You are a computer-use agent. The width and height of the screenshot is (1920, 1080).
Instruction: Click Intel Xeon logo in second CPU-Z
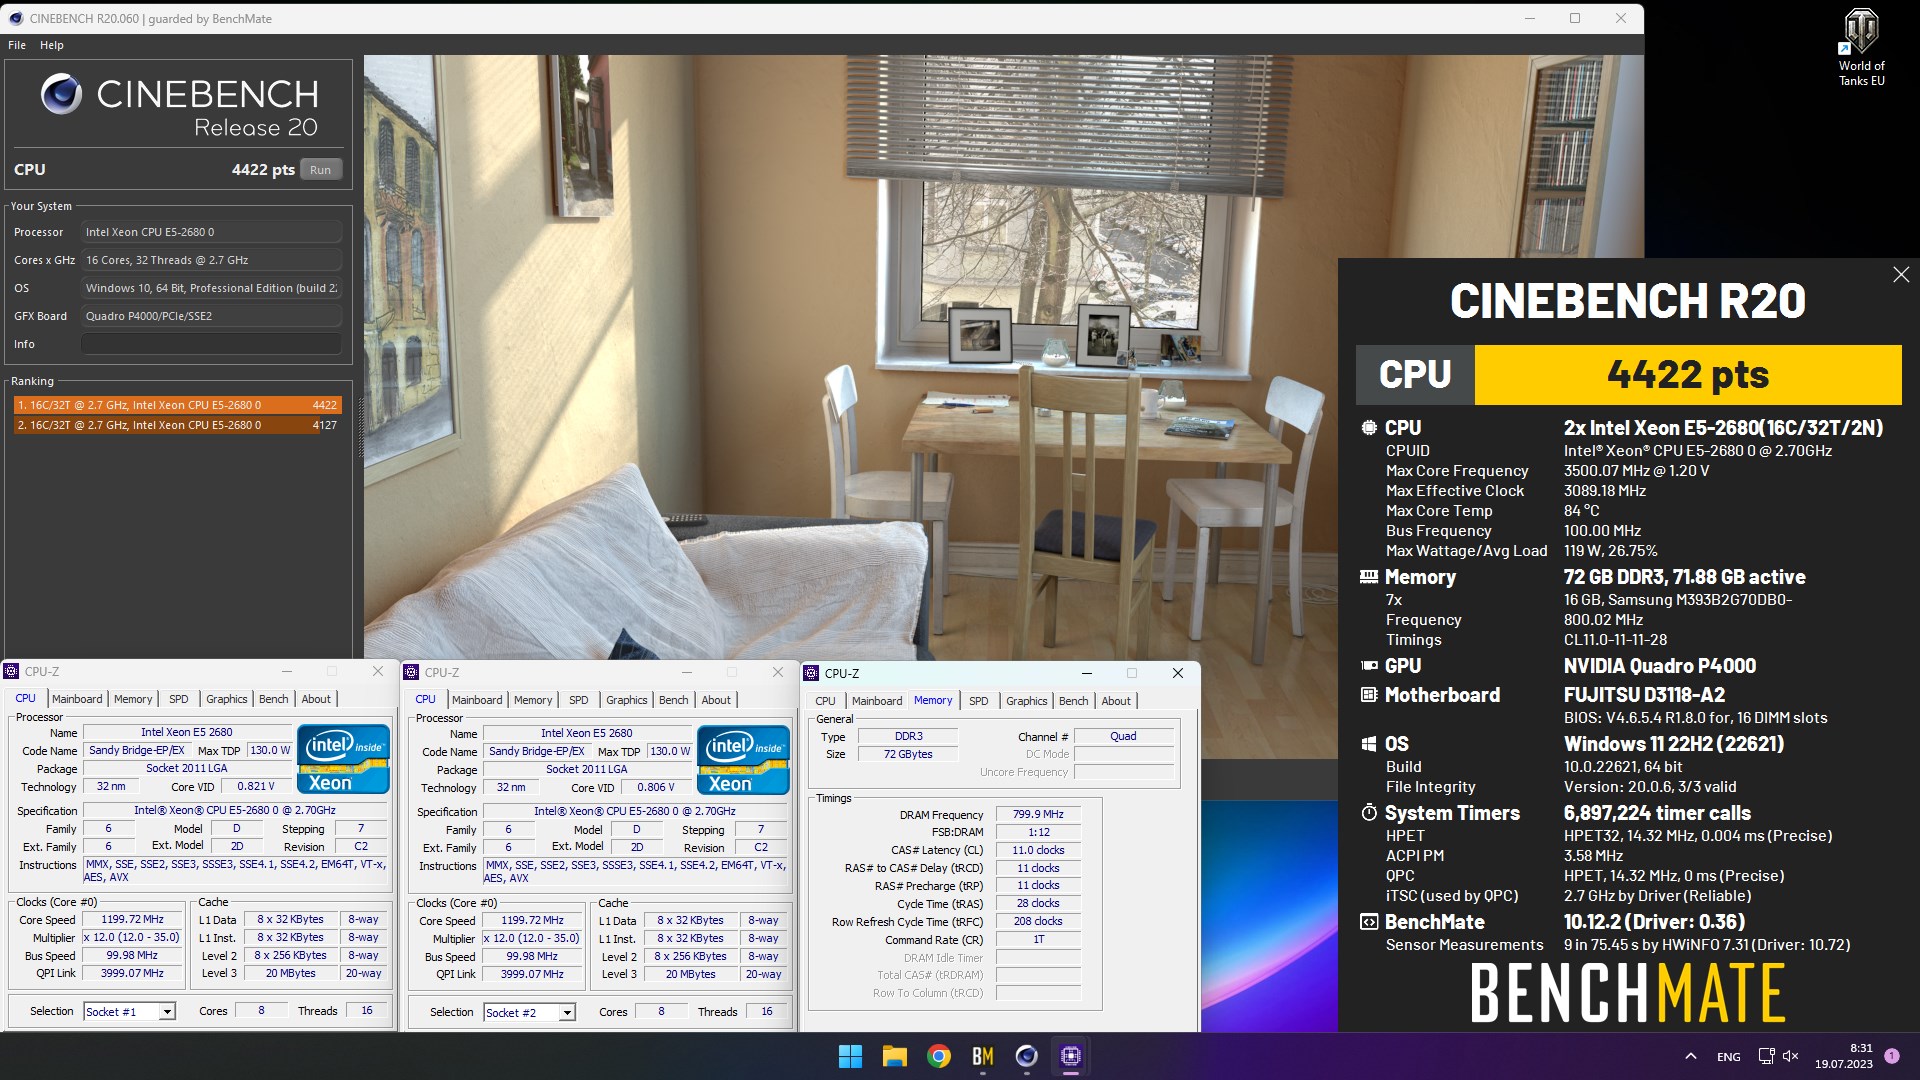point(743,760)
